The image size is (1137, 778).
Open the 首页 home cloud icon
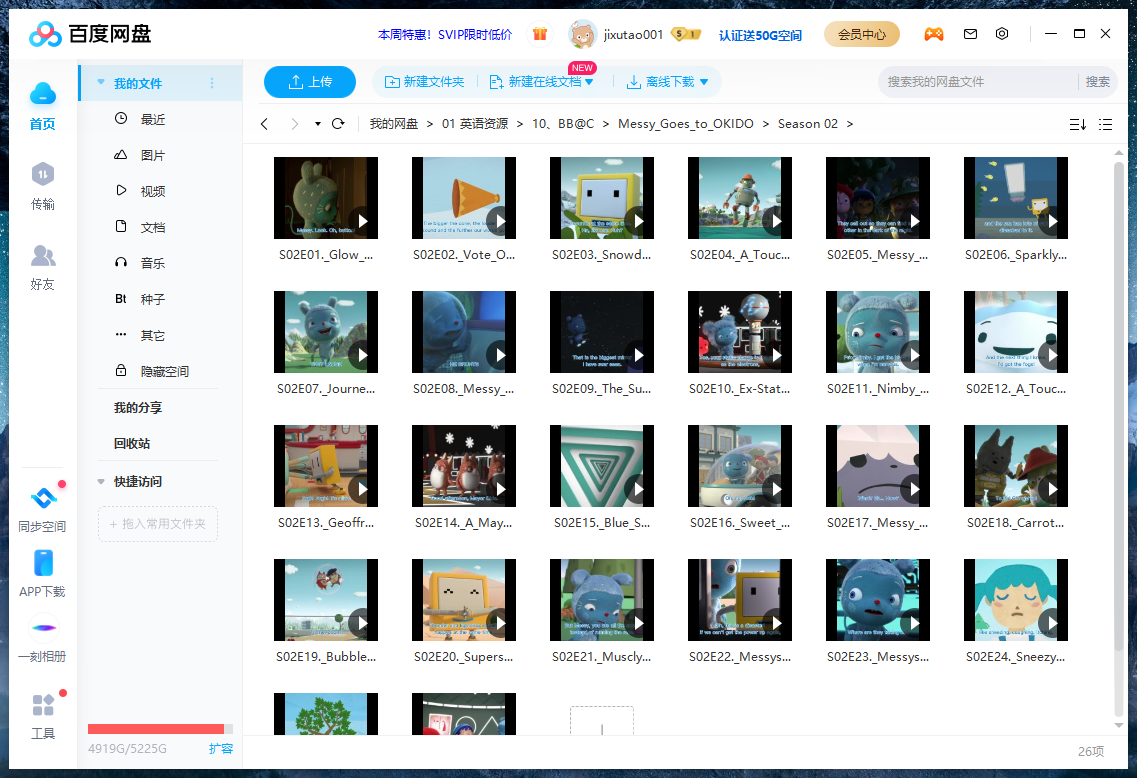43,94
